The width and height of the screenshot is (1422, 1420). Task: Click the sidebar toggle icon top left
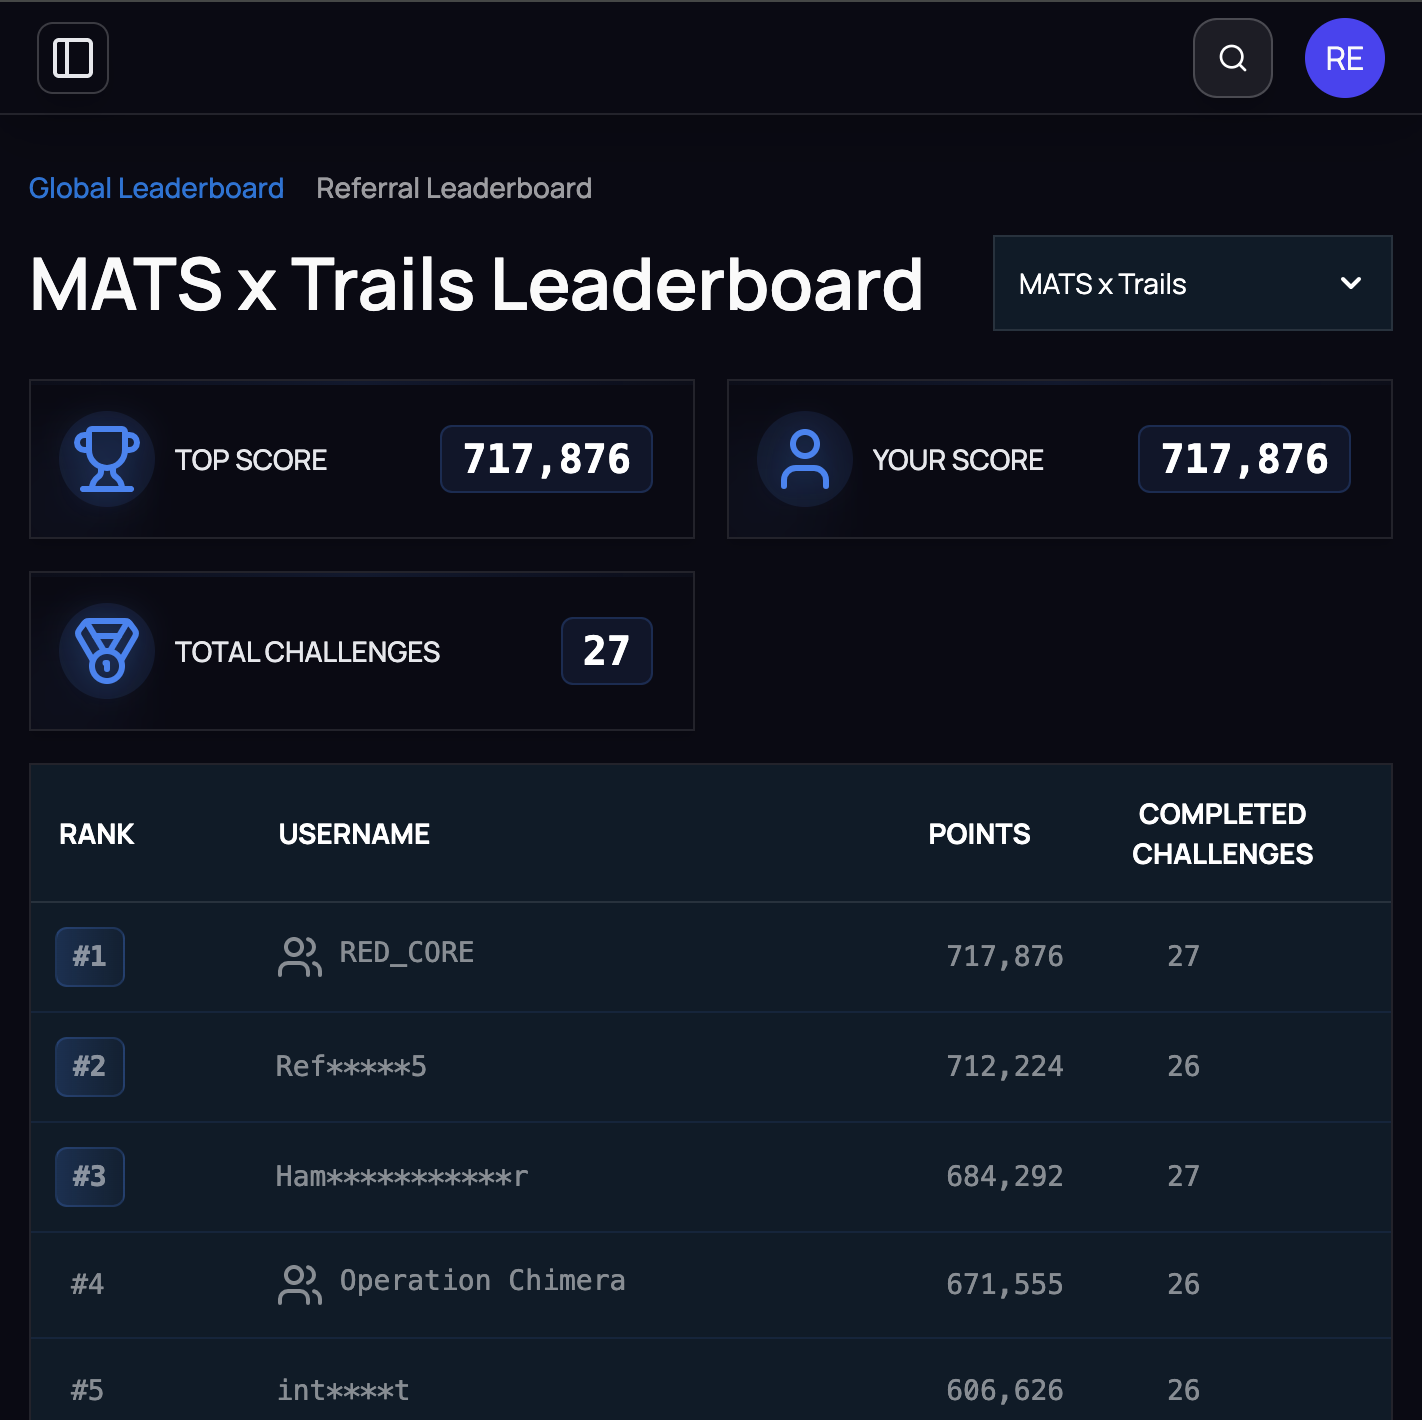point(72,58)
